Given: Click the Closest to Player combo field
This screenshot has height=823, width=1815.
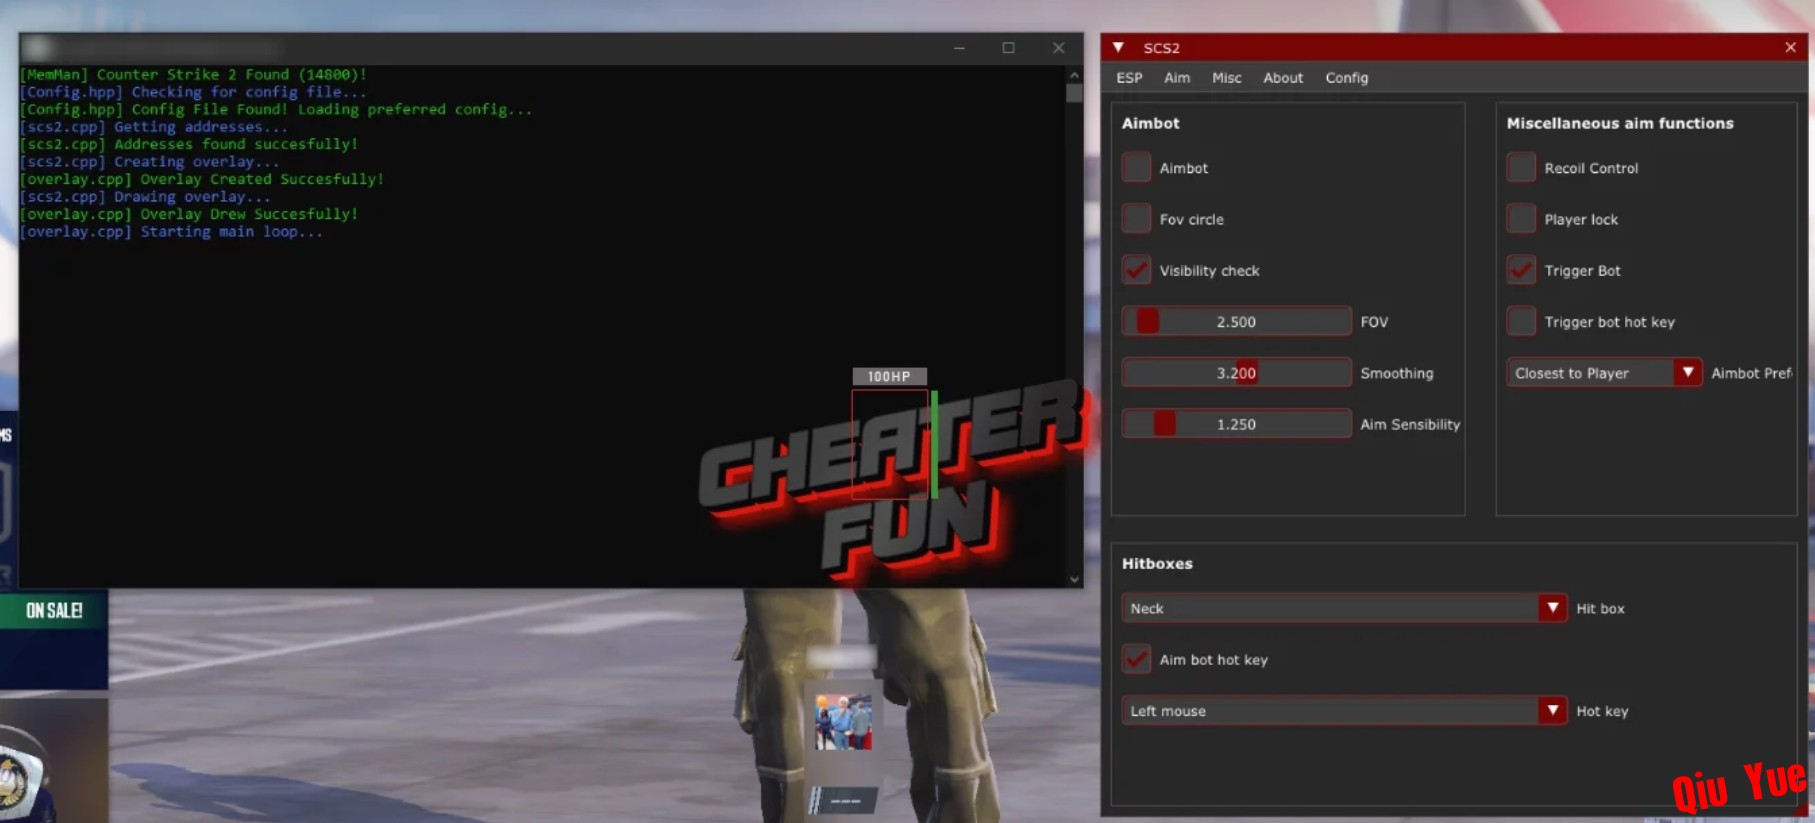Looking at the screenshot, I should (1604, 372).
